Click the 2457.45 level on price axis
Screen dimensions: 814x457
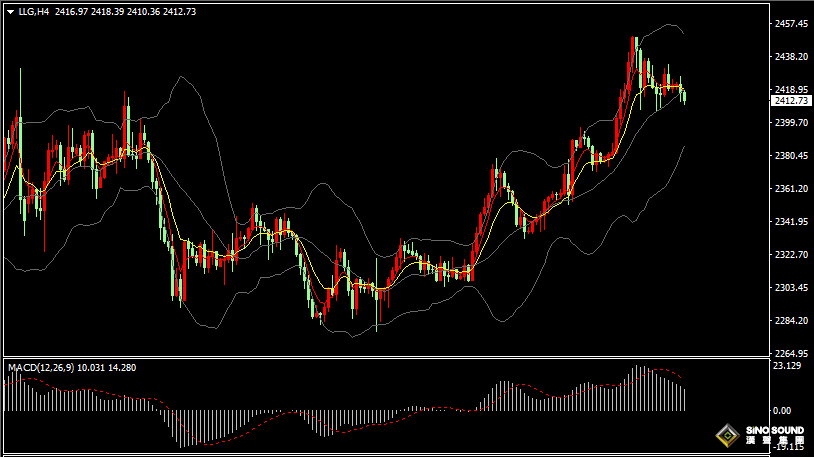click(x=791, y=23)
